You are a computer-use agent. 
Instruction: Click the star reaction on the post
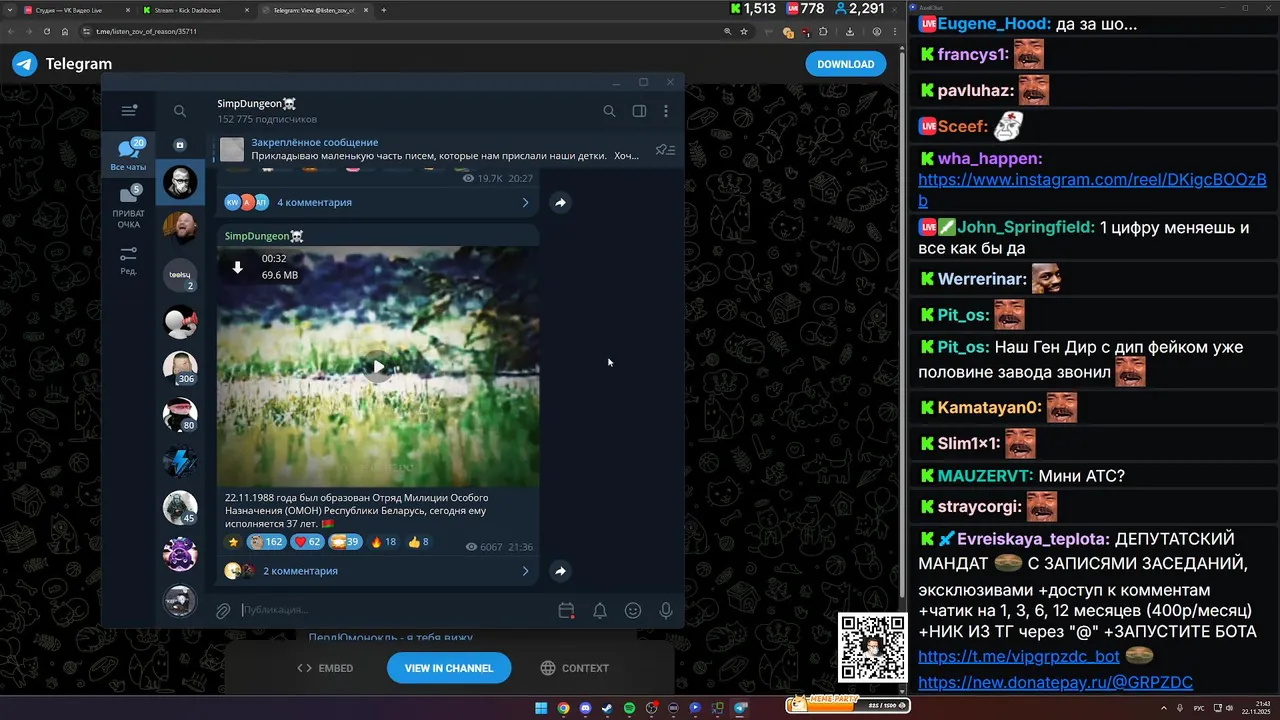234,542
